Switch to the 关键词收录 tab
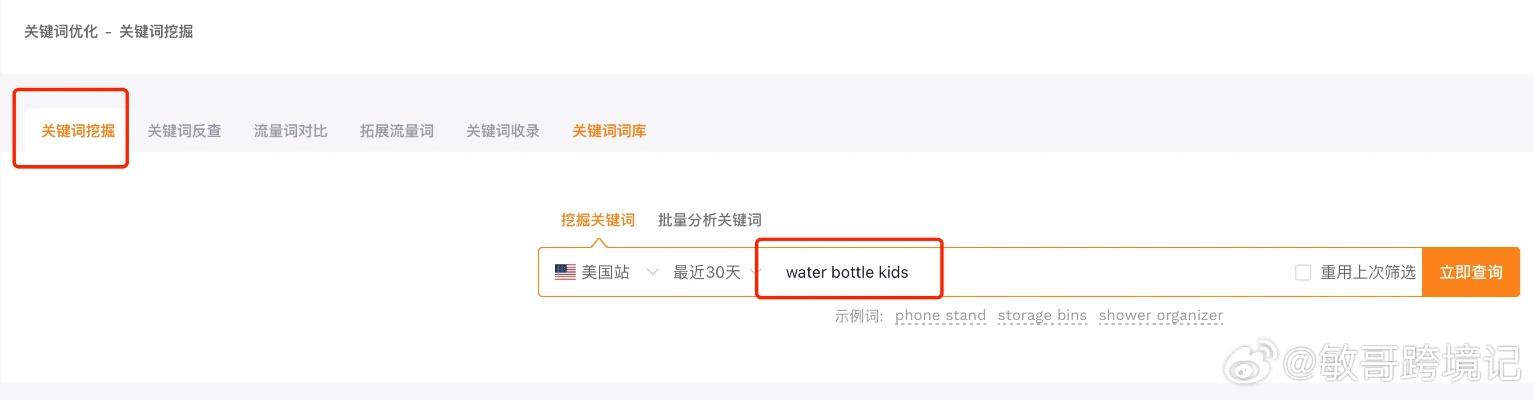The width and height of the screenshot is (1534, 400). point(503,131)
